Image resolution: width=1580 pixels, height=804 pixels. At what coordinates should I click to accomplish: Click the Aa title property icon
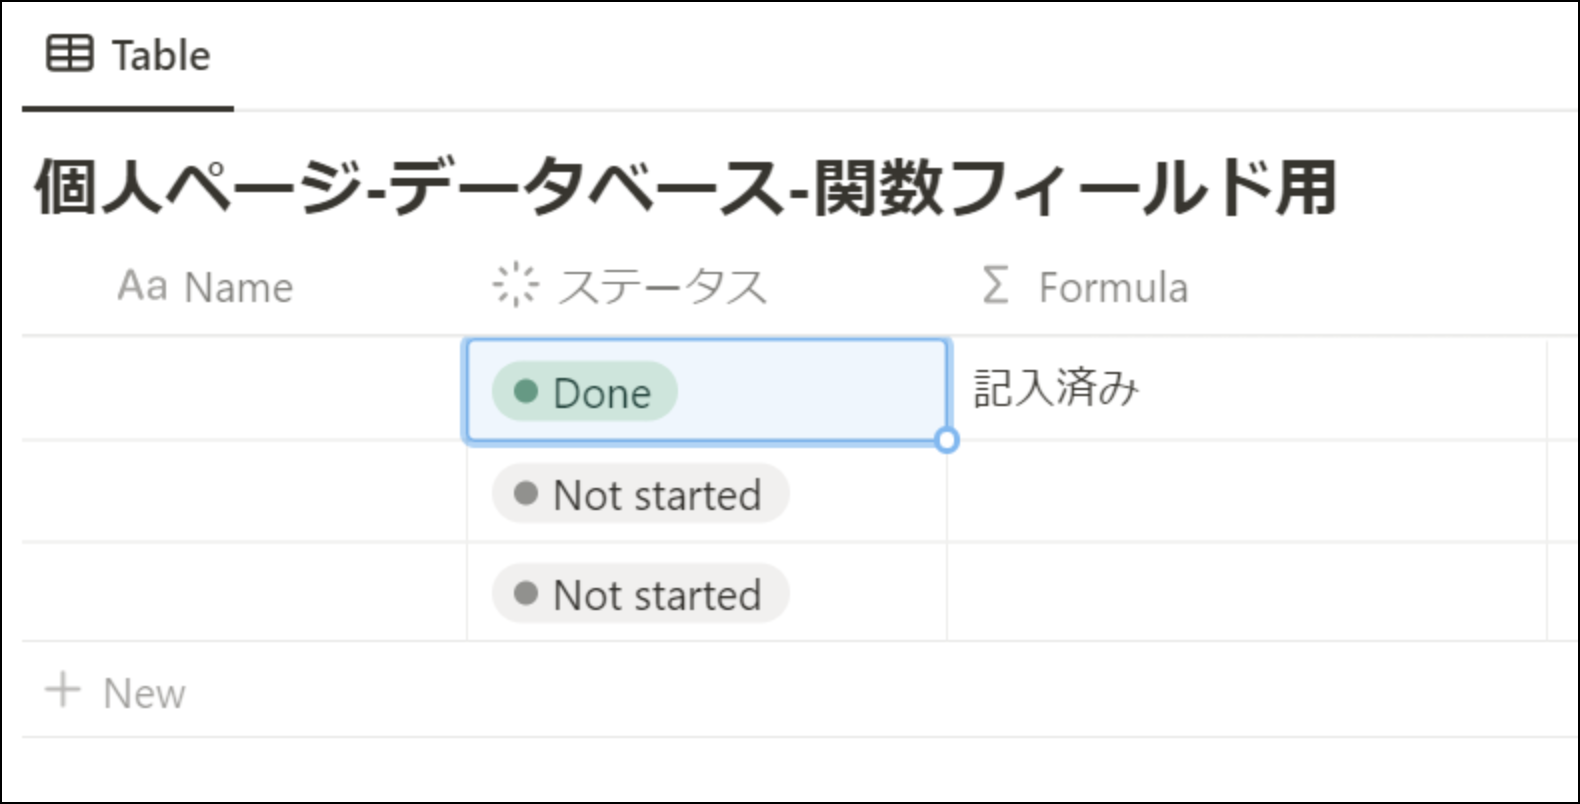(142, 286)
